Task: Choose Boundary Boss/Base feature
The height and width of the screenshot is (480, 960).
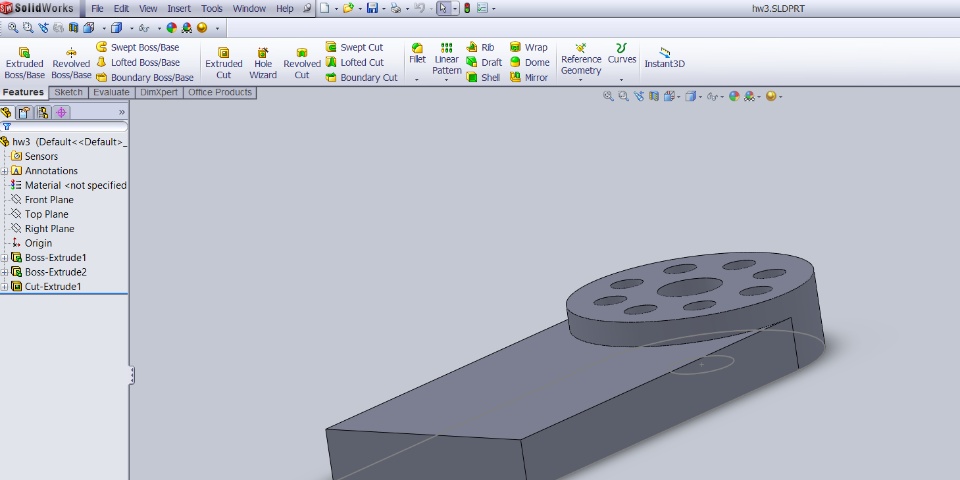Action: click(x=144, y=78)
